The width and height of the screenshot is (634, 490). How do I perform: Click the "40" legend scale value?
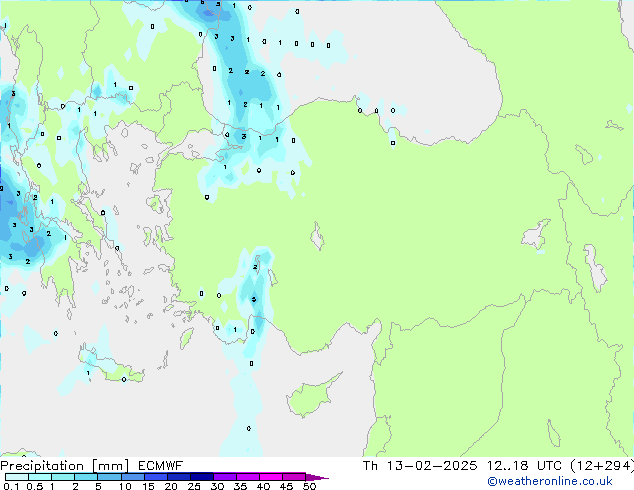pyautogui.click(x=263, y=486)
